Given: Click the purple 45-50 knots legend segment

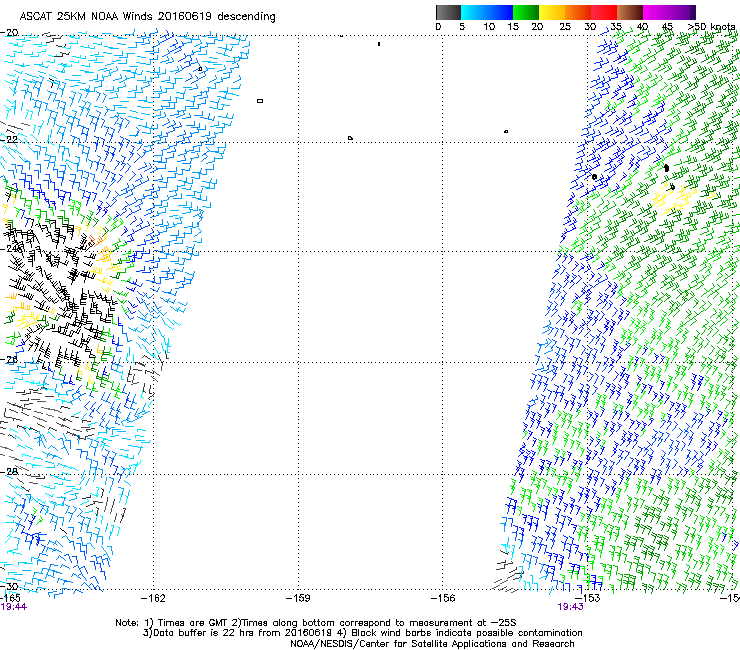Looking at the screenshot, I should pyautogui.click(x=682, y=12).
